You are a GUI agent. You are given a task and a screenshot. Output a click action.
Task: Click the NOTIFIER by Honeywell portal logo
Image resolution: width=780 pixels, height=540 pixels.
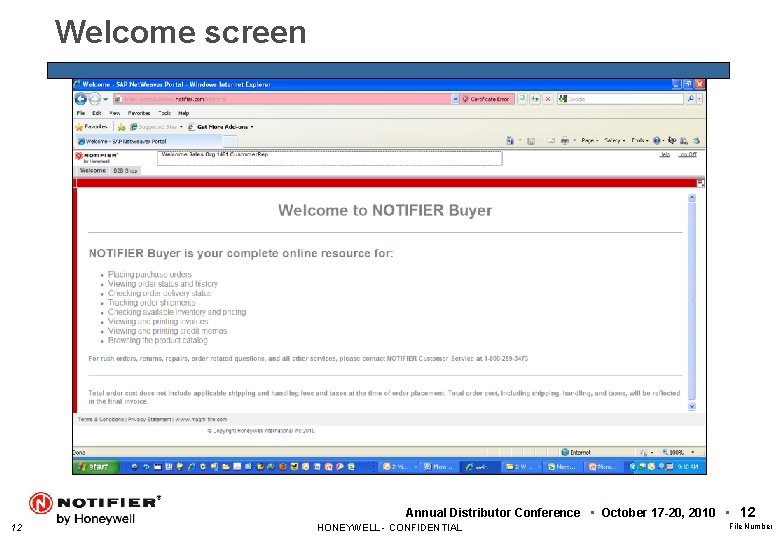point(97,158)
